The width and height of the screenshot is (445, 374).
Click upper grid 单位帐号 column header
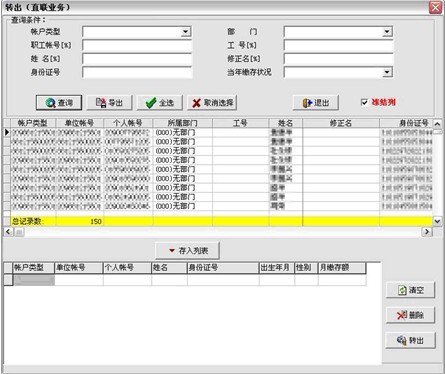[79, 123]
